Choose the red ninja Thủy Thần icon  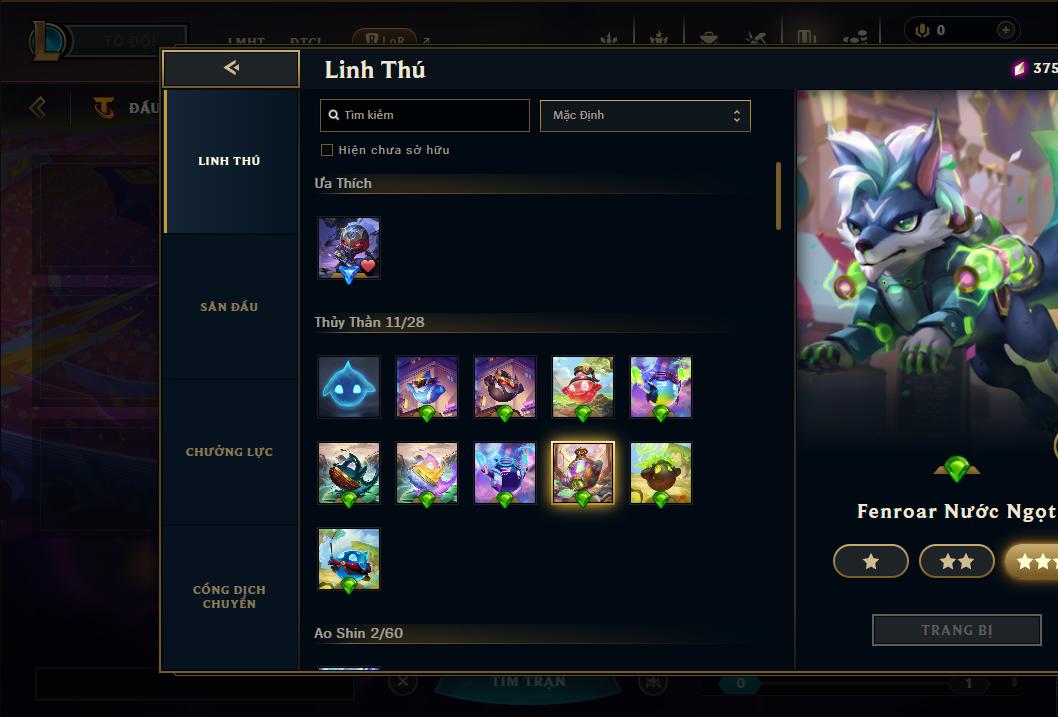349,559
